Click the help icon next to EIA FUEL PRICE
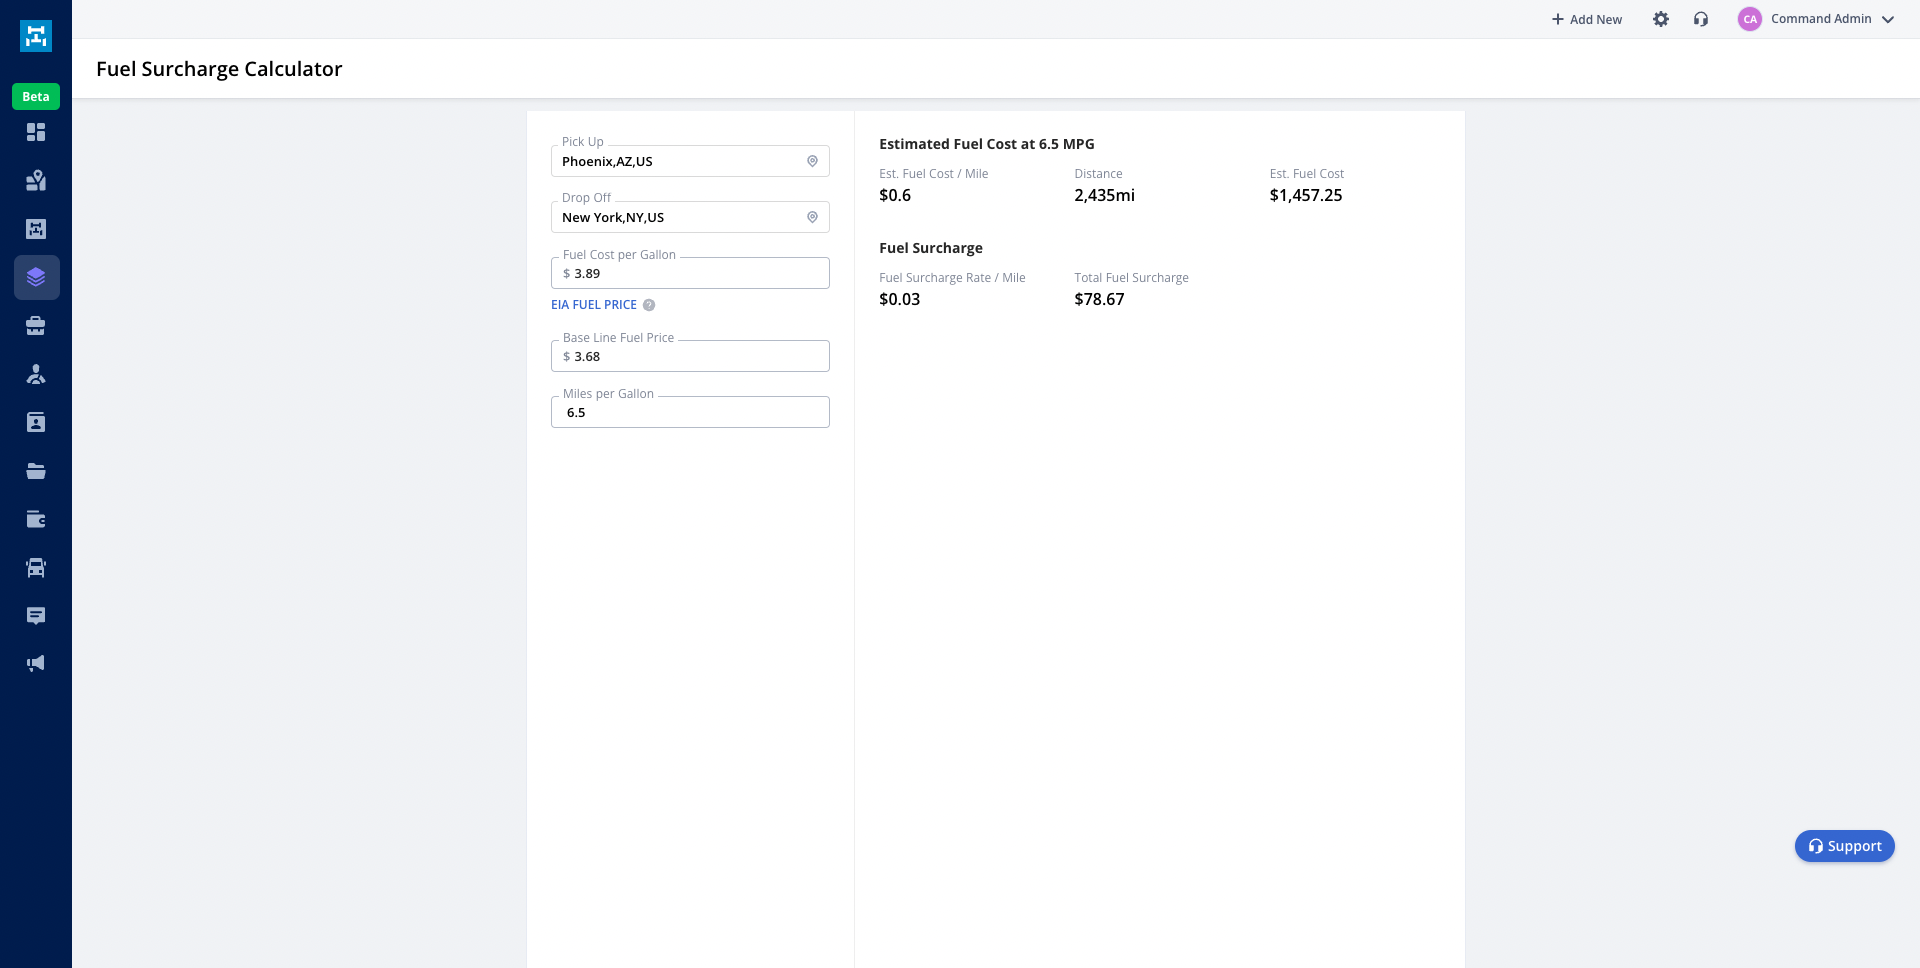This screenshot has height=968, width=1920. coord(649,305)
